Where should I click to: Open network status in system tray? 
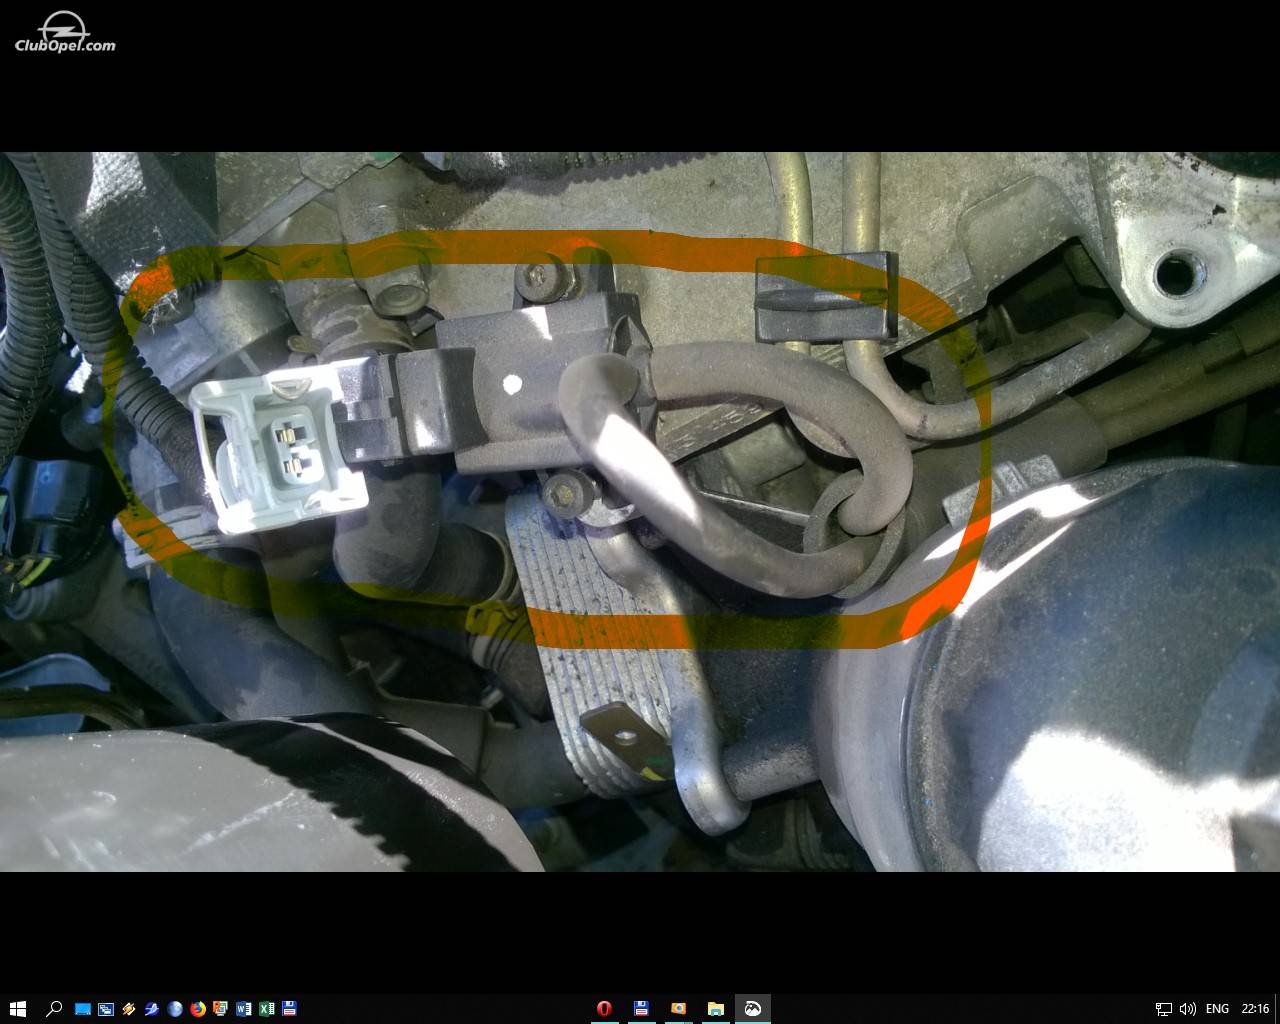pyautogui.click(x=1164, y=1009)
